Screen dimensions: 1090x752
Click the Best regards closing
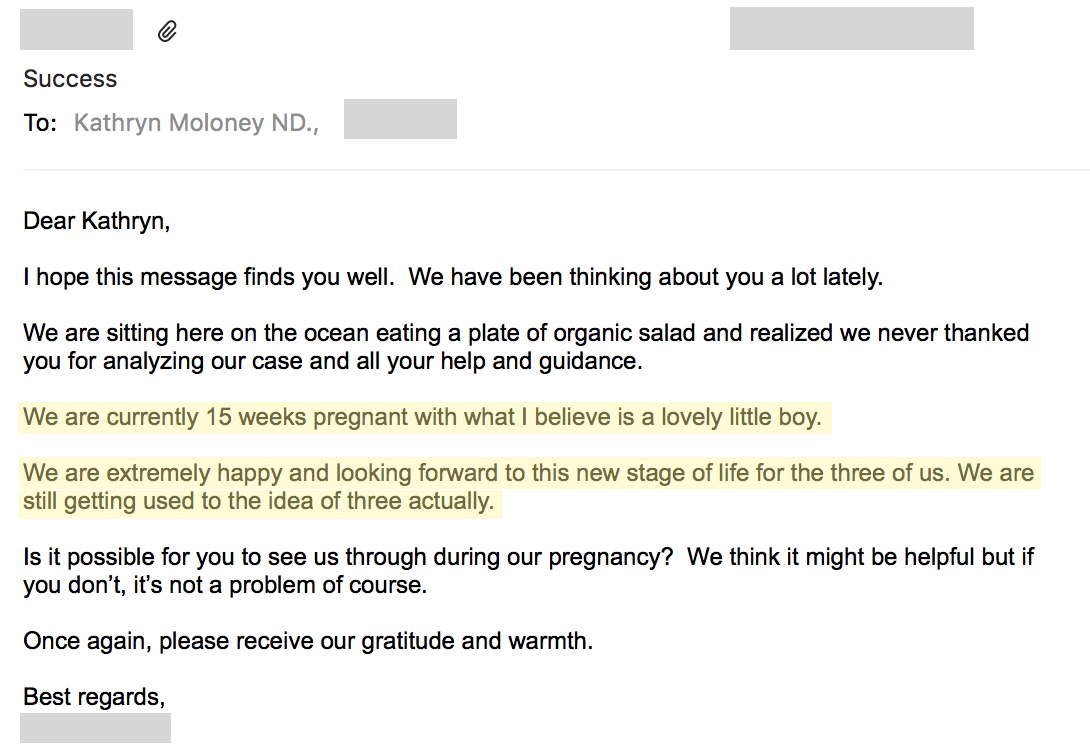point(95,696)
